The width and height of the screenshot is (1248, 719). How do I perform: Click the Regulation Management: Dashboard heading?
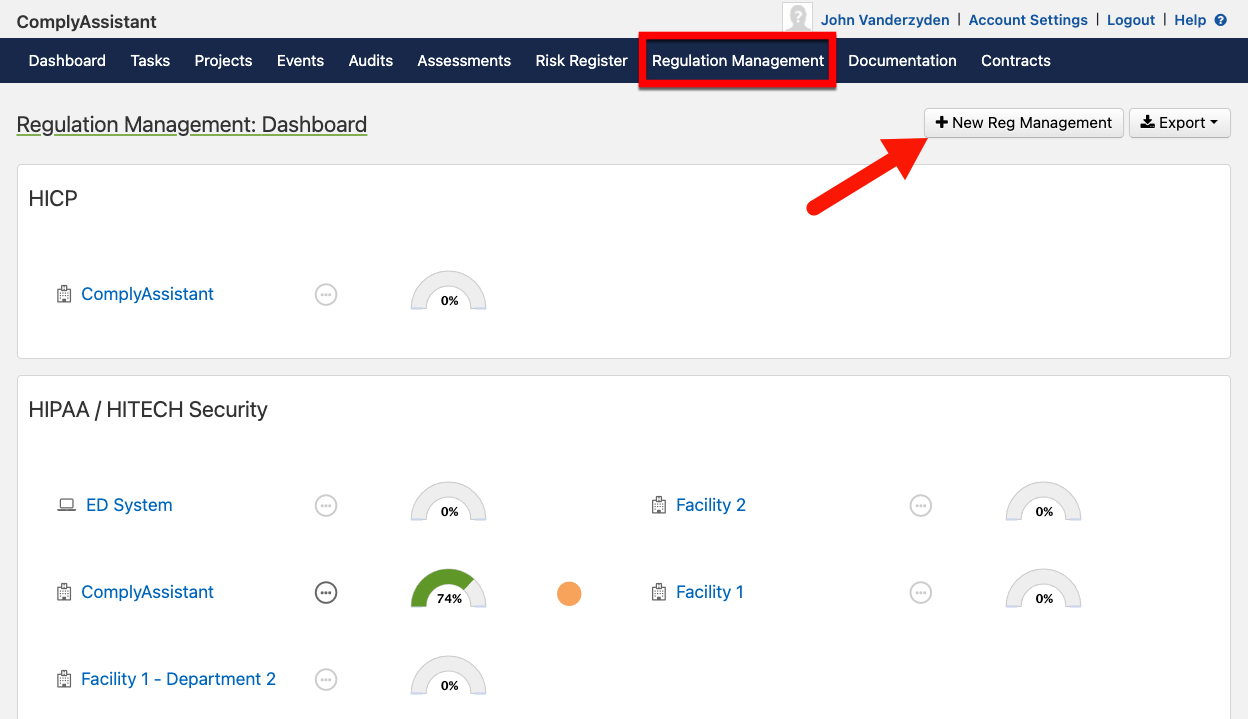click(x=192, y=125)
